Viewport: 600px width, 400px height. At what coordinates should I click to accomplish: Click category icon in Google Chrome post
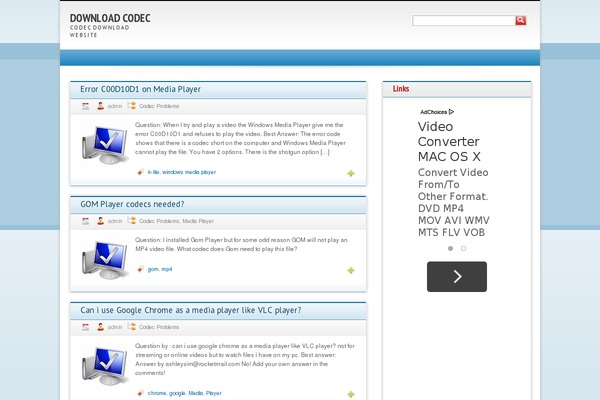tap(132, 327)
